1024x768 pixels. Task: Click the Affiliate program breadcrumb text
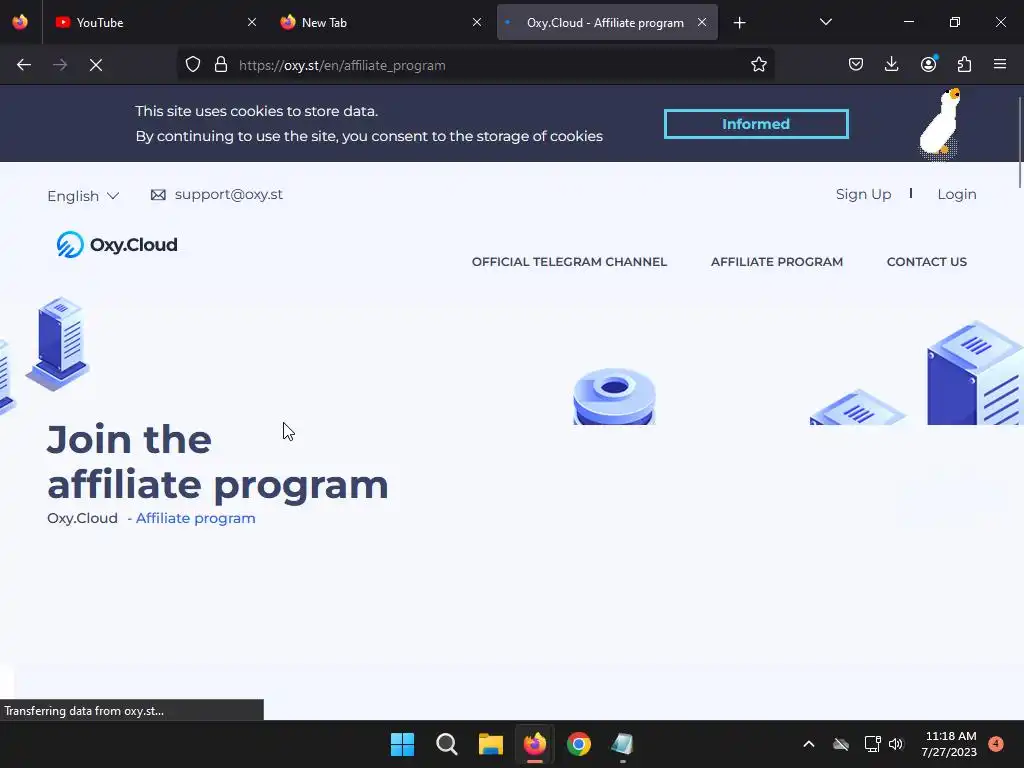[x=195, y=519]
